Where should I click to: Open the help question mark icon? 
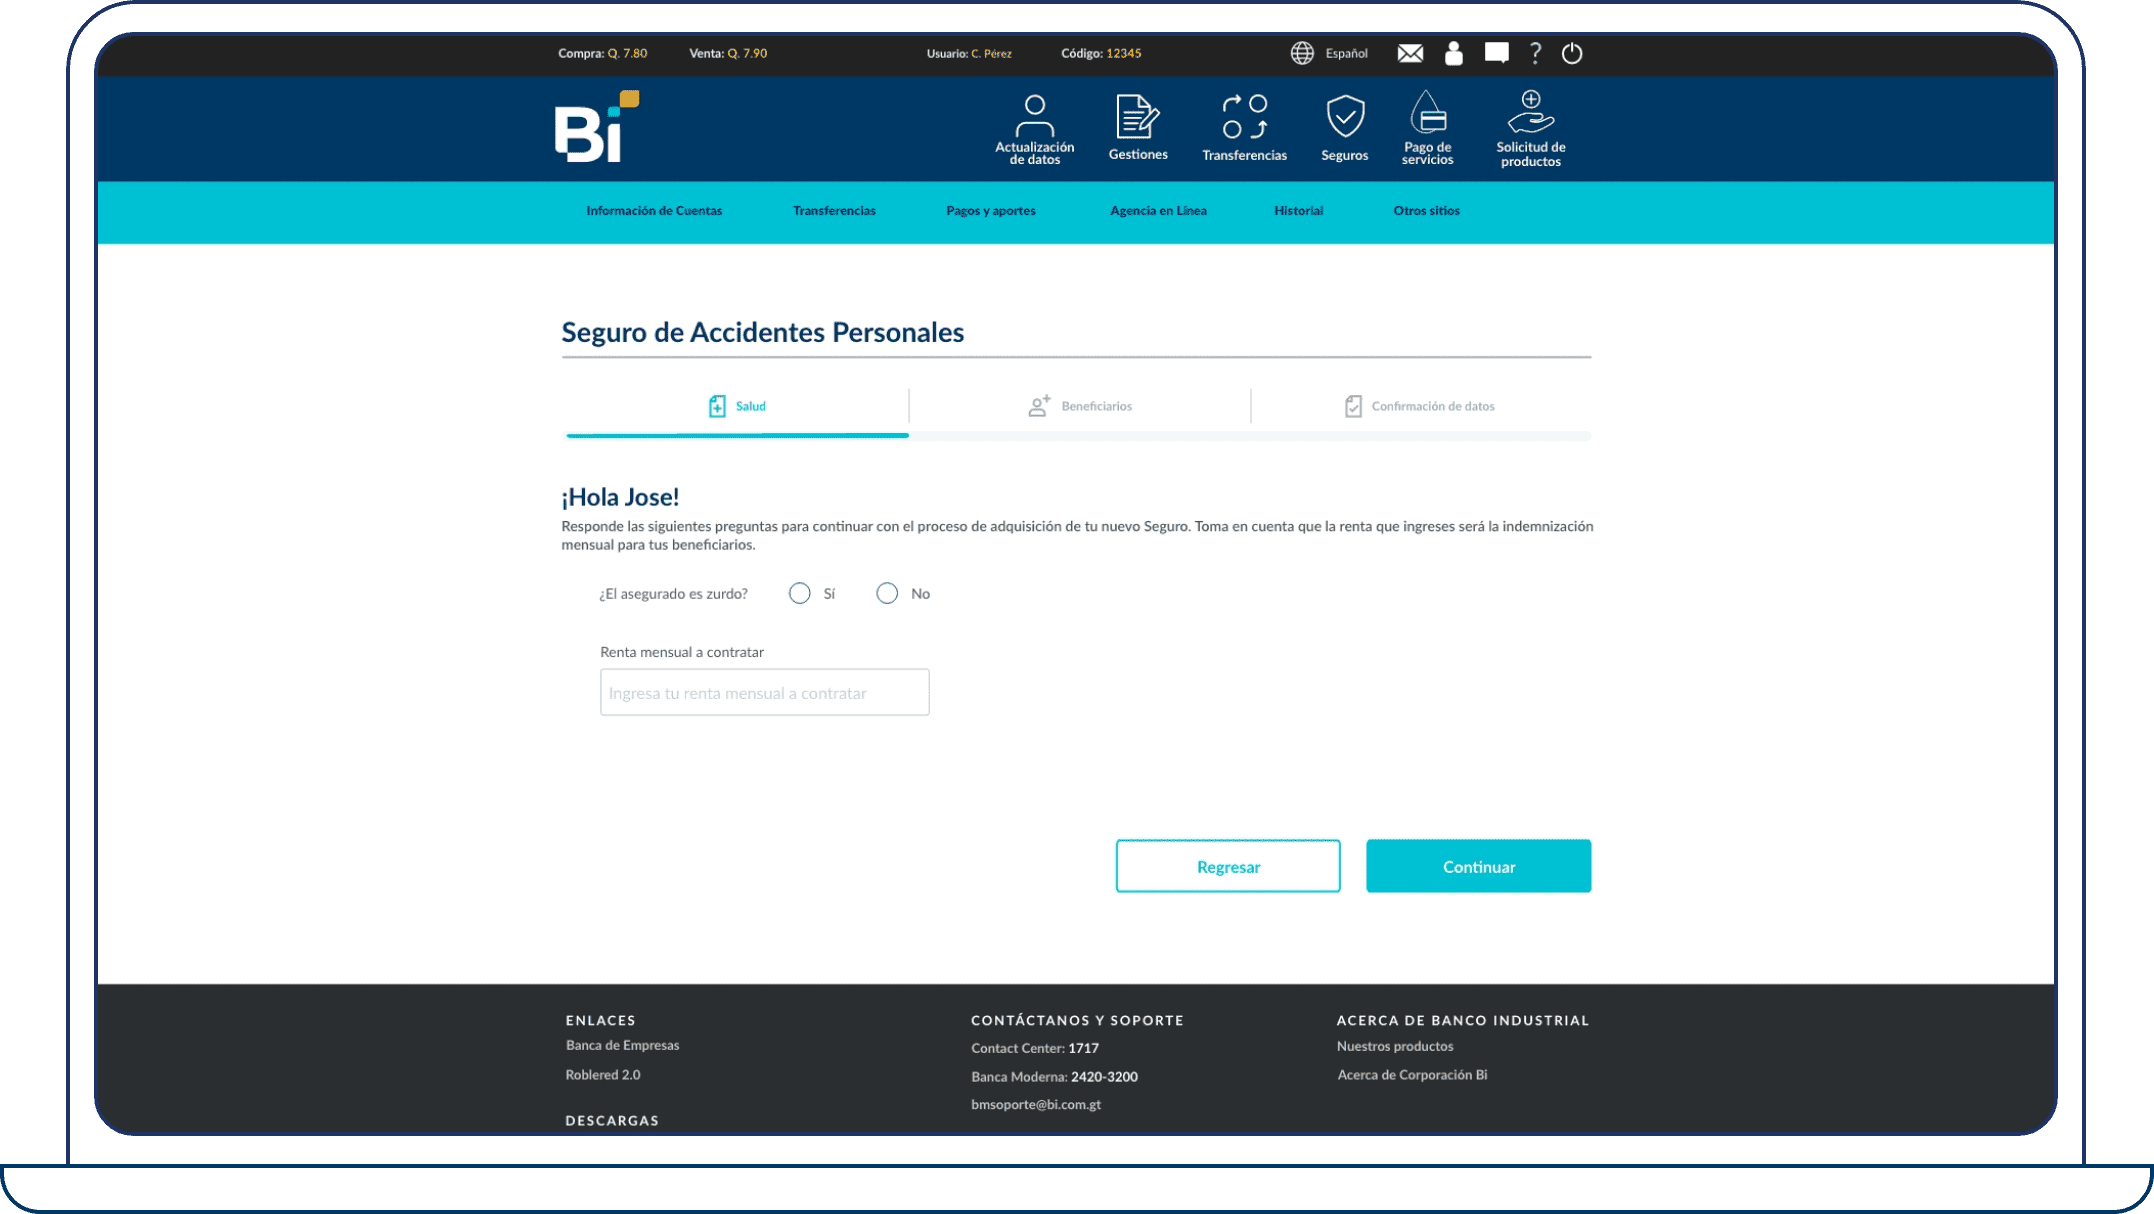(x=1535, y=53)
